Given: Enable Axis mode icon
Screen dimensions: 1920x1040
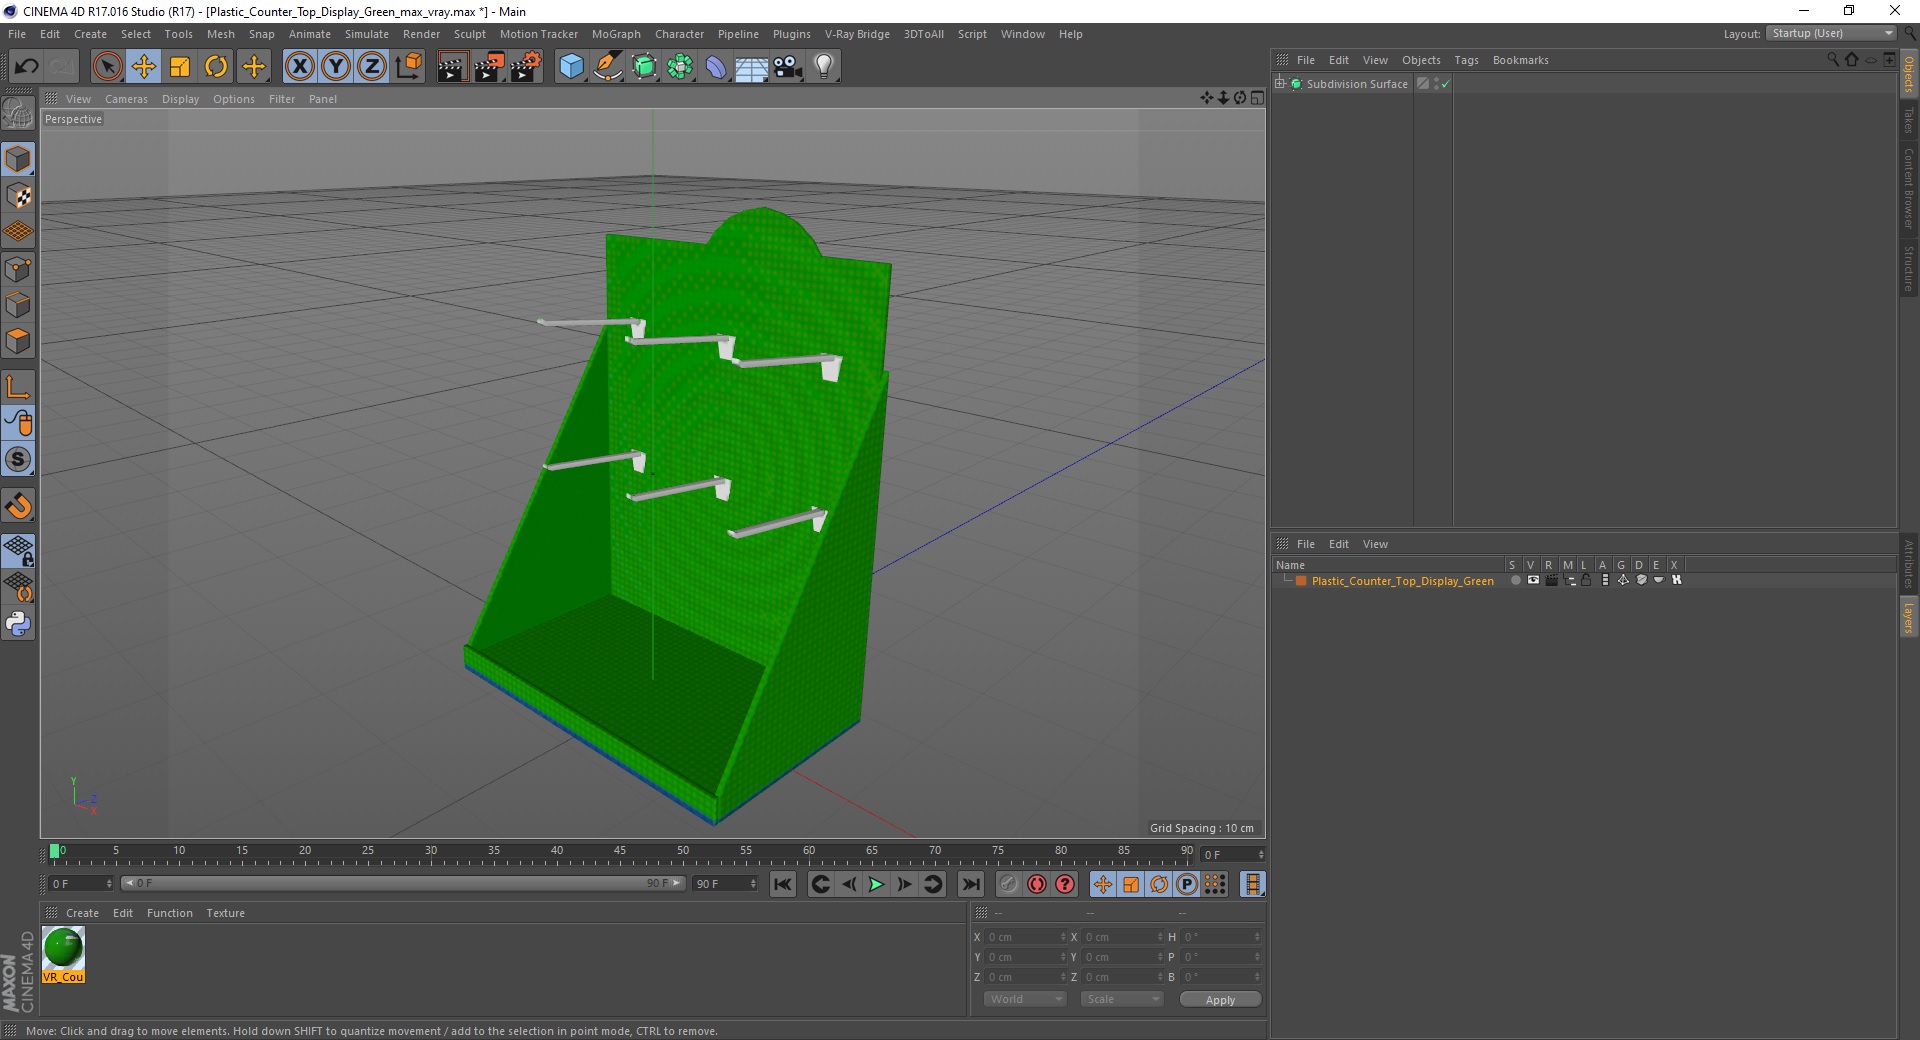Looking at the screenshot, I should point(18,387).
